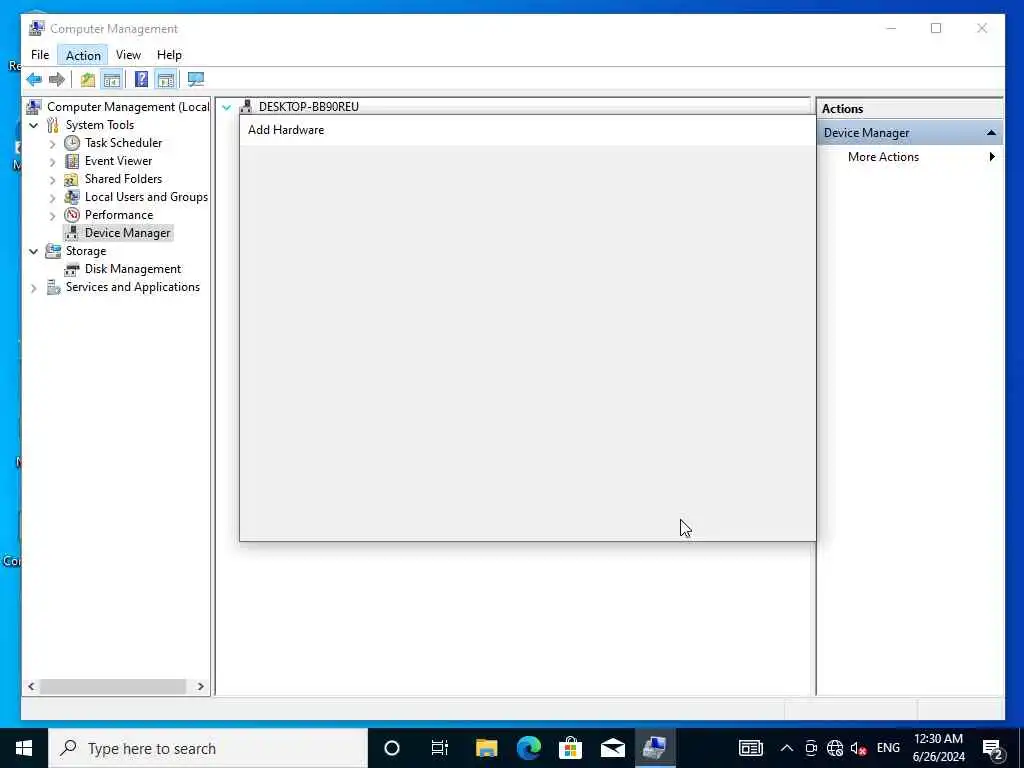Screen dimensions: 1024x768
Task: Expand the Shared Folders node
Action: [x=53, y=180]
